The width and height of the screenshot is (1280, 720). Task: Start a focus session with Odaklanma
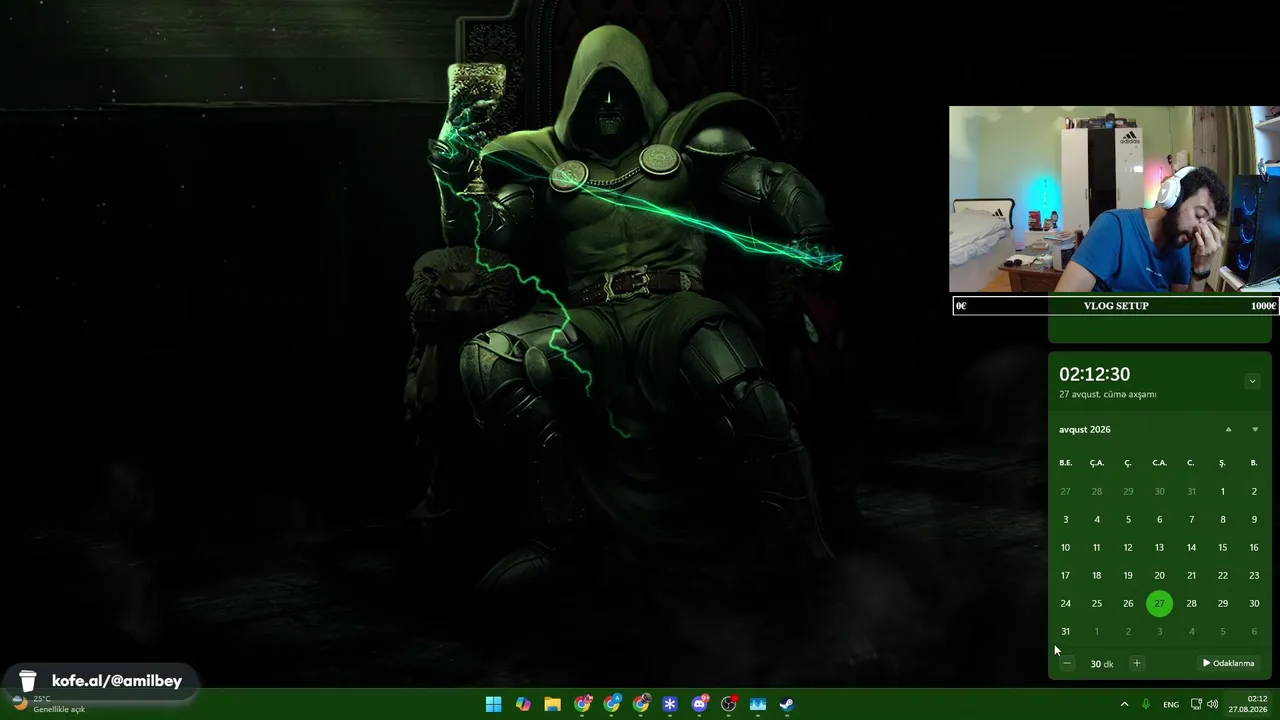tap(1228, 663)
